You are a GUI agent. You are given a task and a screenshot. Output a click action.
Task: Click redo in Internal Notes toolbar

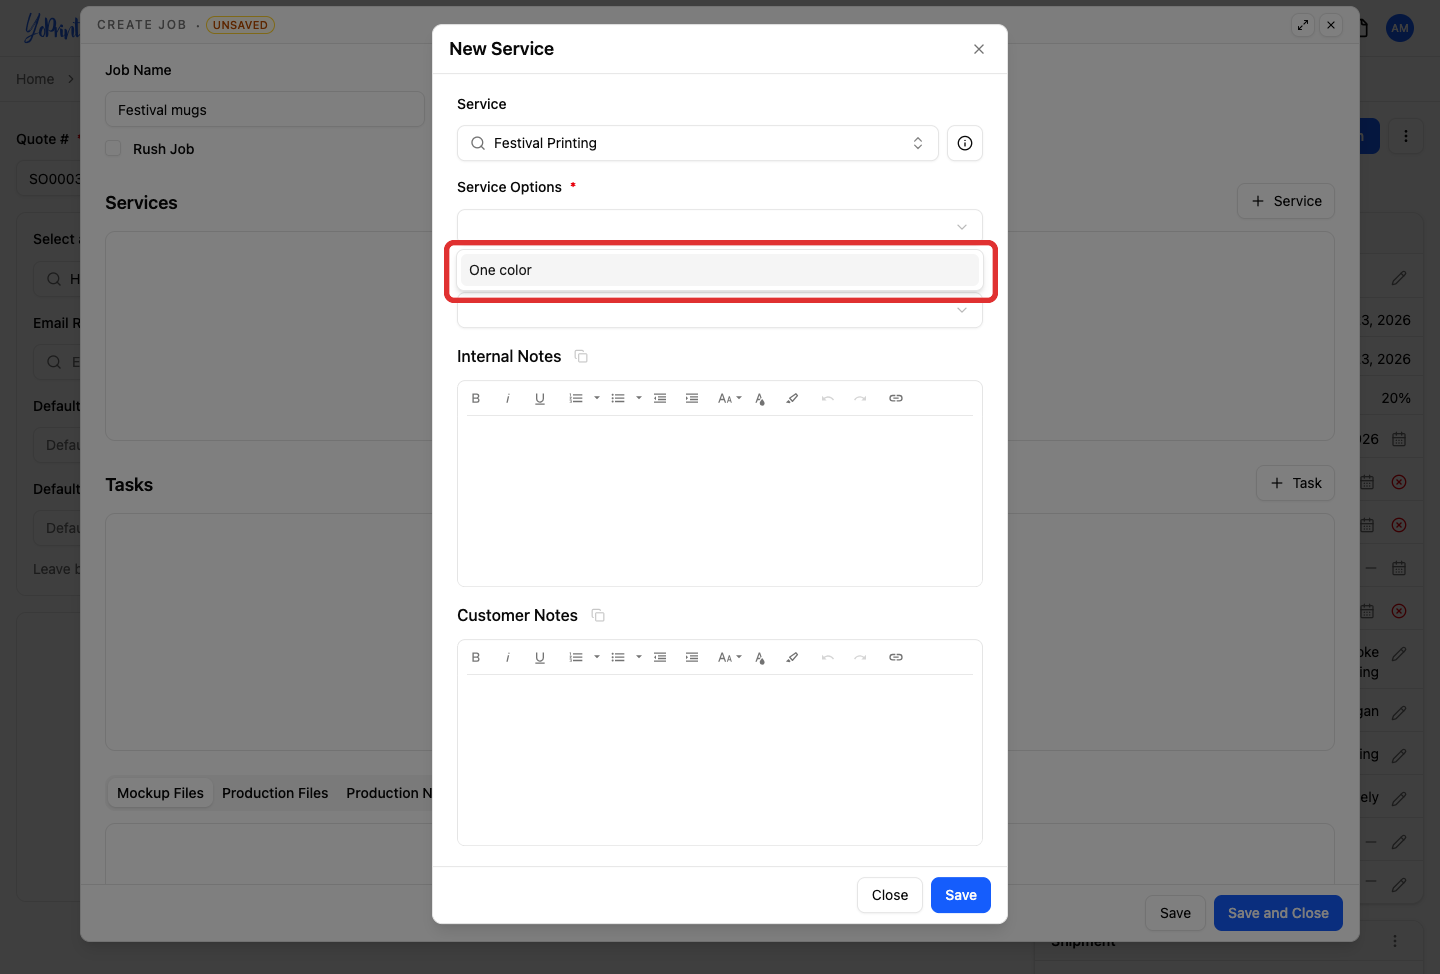click(x=860, y=398)
